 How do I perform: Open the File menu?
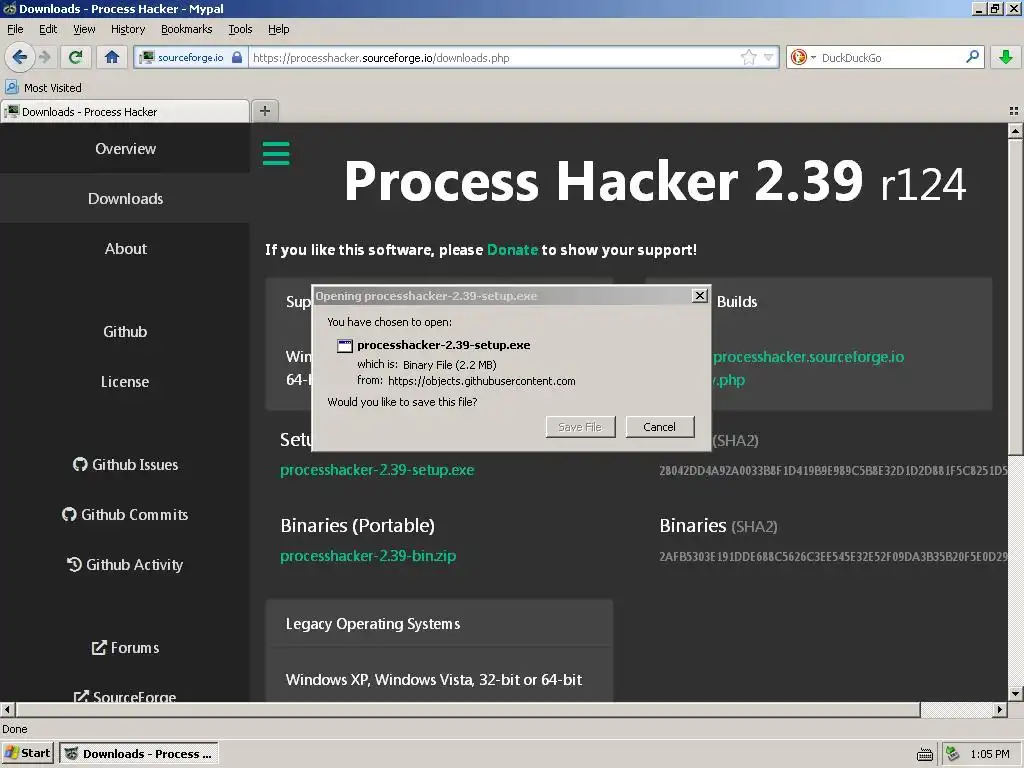point(15,29)
